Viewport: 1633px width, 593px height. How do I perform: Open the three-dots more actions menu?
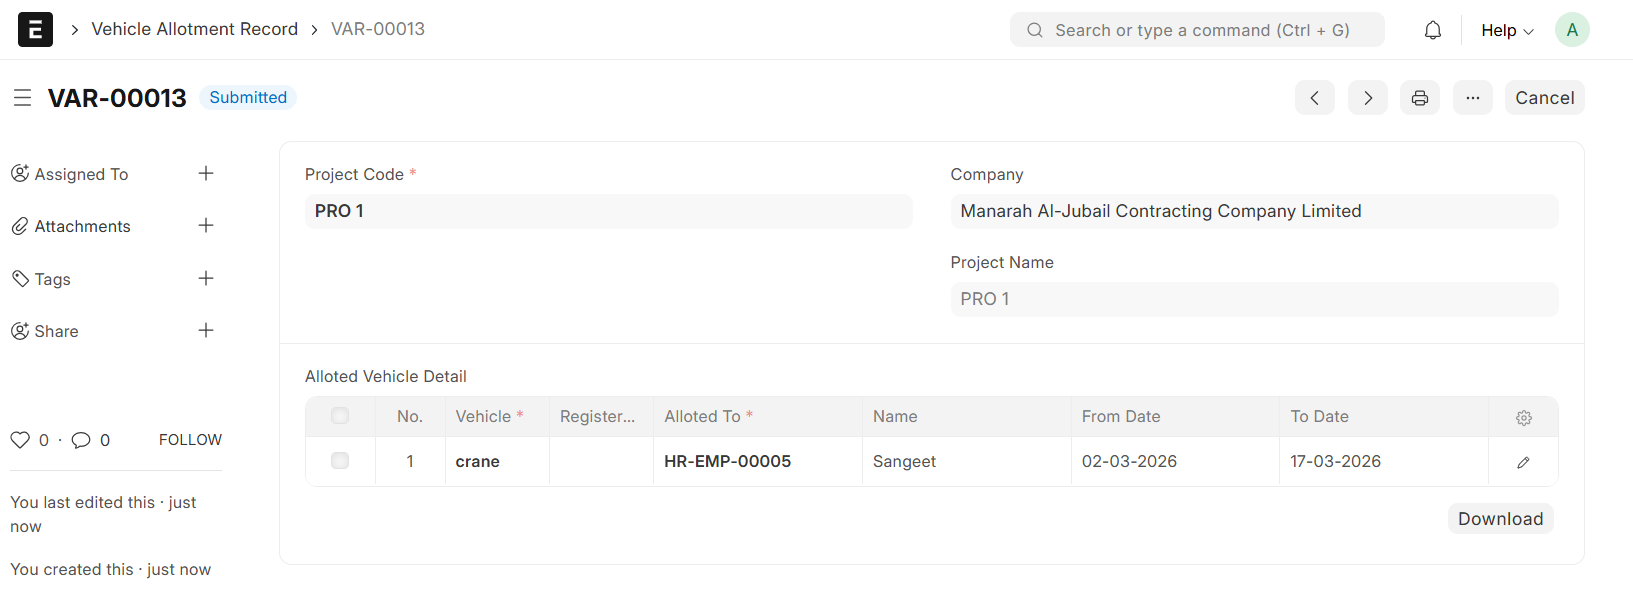point(1472,98)
